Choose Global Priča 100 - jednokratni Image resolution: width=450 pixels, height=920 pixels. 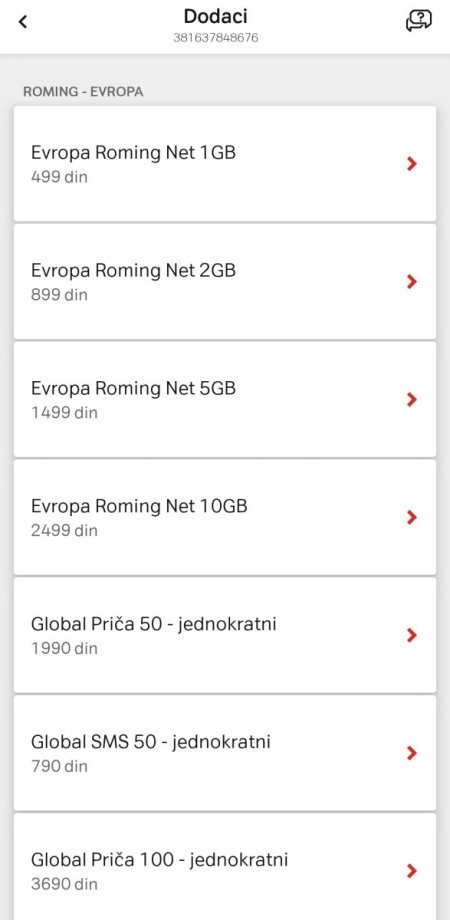pyautogui.click(x=225, y=867)
